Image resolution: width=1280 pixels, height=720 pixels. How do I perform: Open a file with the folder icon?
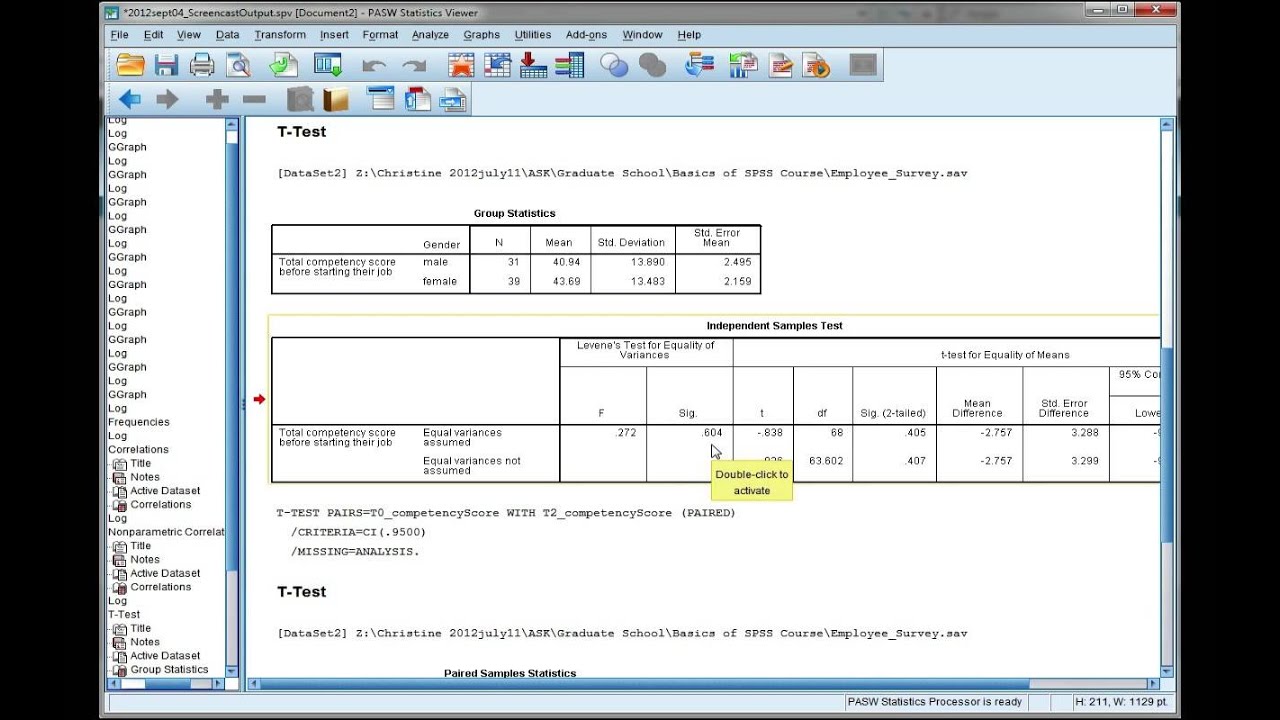point(131,66)
